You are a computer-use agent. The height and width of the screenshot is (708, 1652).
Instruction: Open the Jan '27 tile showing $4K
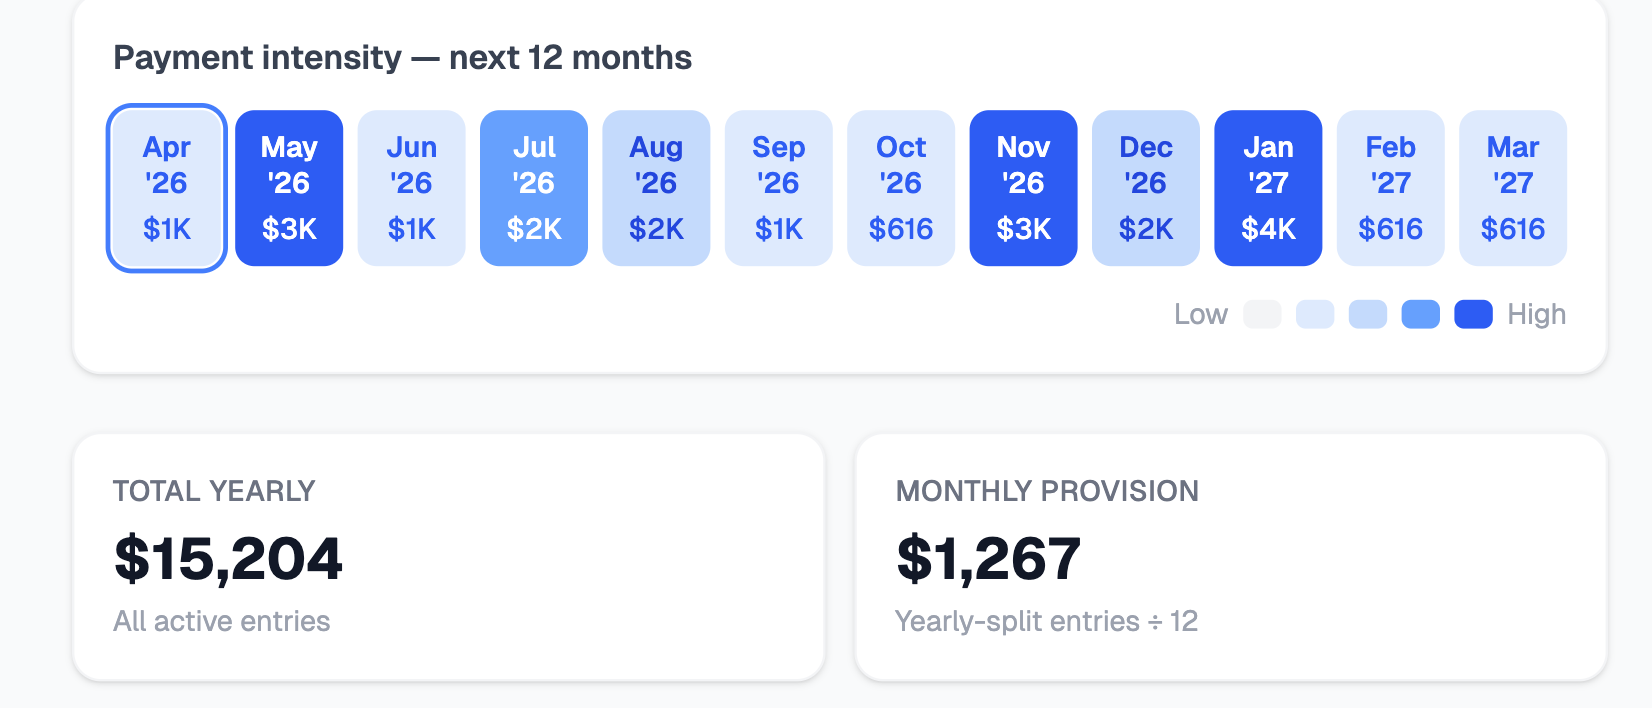coord(1268,187)
